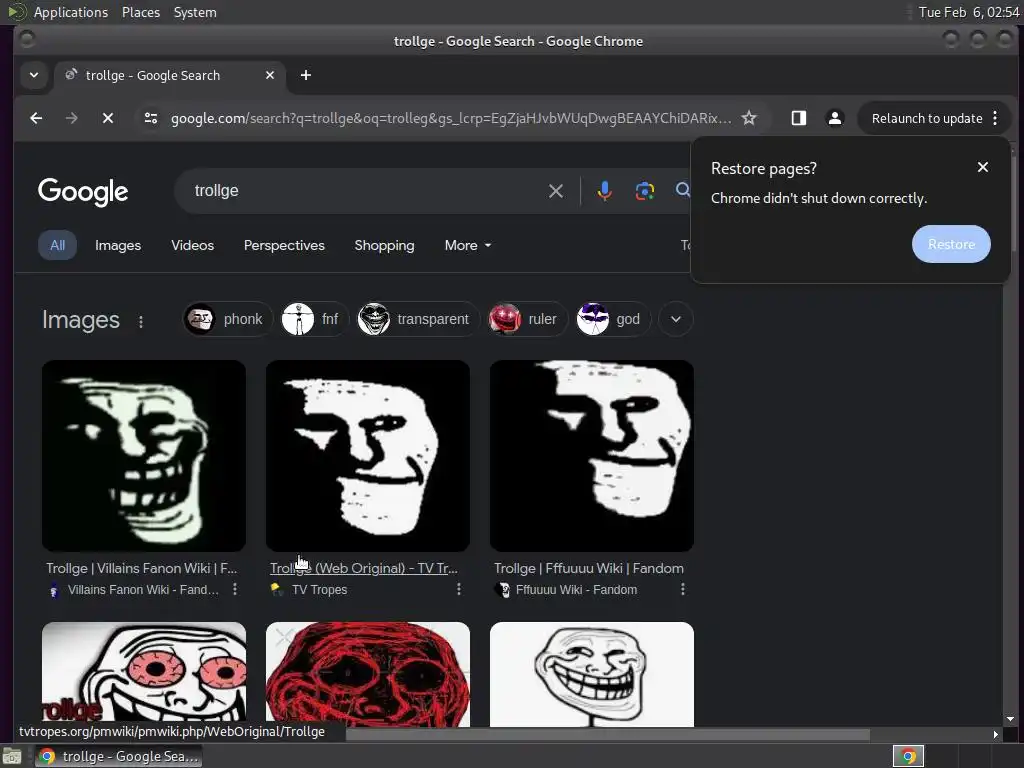Click TV Tropes source name
The width and height of the screenshot is (1024, 768).
(x=319, y=590)
